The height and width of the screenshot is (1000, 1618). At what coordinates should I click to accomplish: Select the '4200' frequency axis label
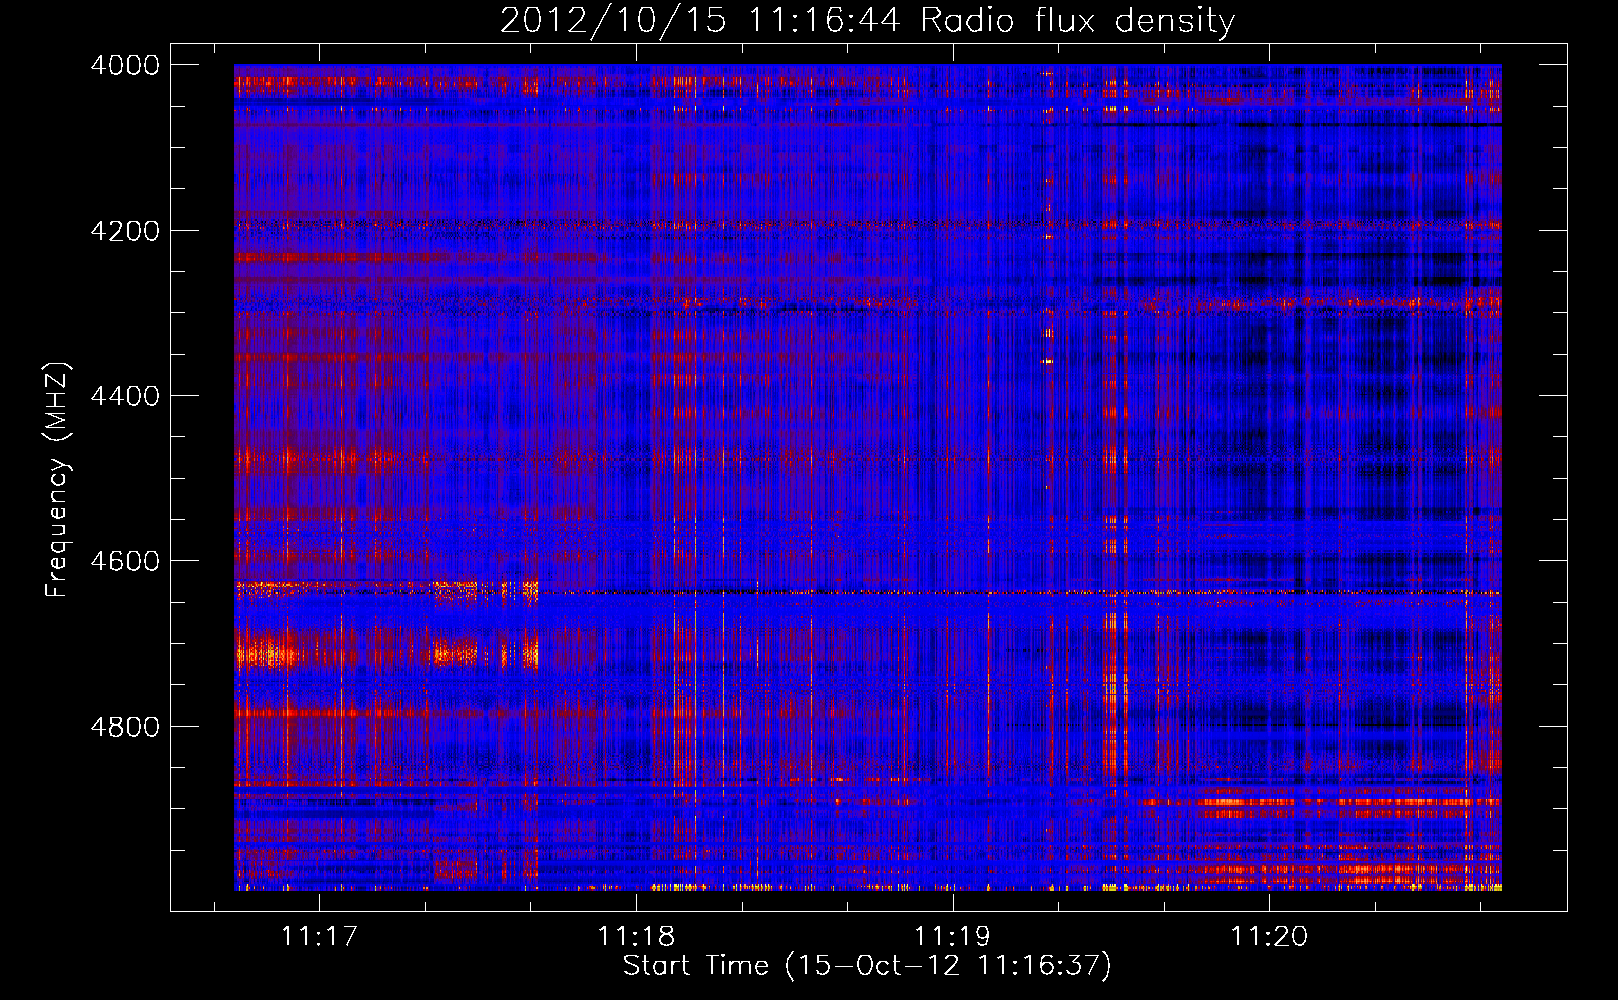point(125,231)
